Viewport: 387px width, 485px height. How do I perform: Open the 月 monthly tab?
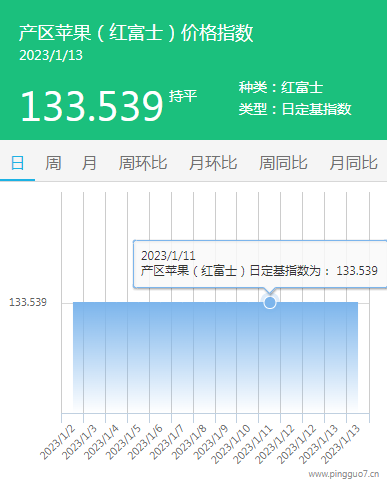click(89, 163)
